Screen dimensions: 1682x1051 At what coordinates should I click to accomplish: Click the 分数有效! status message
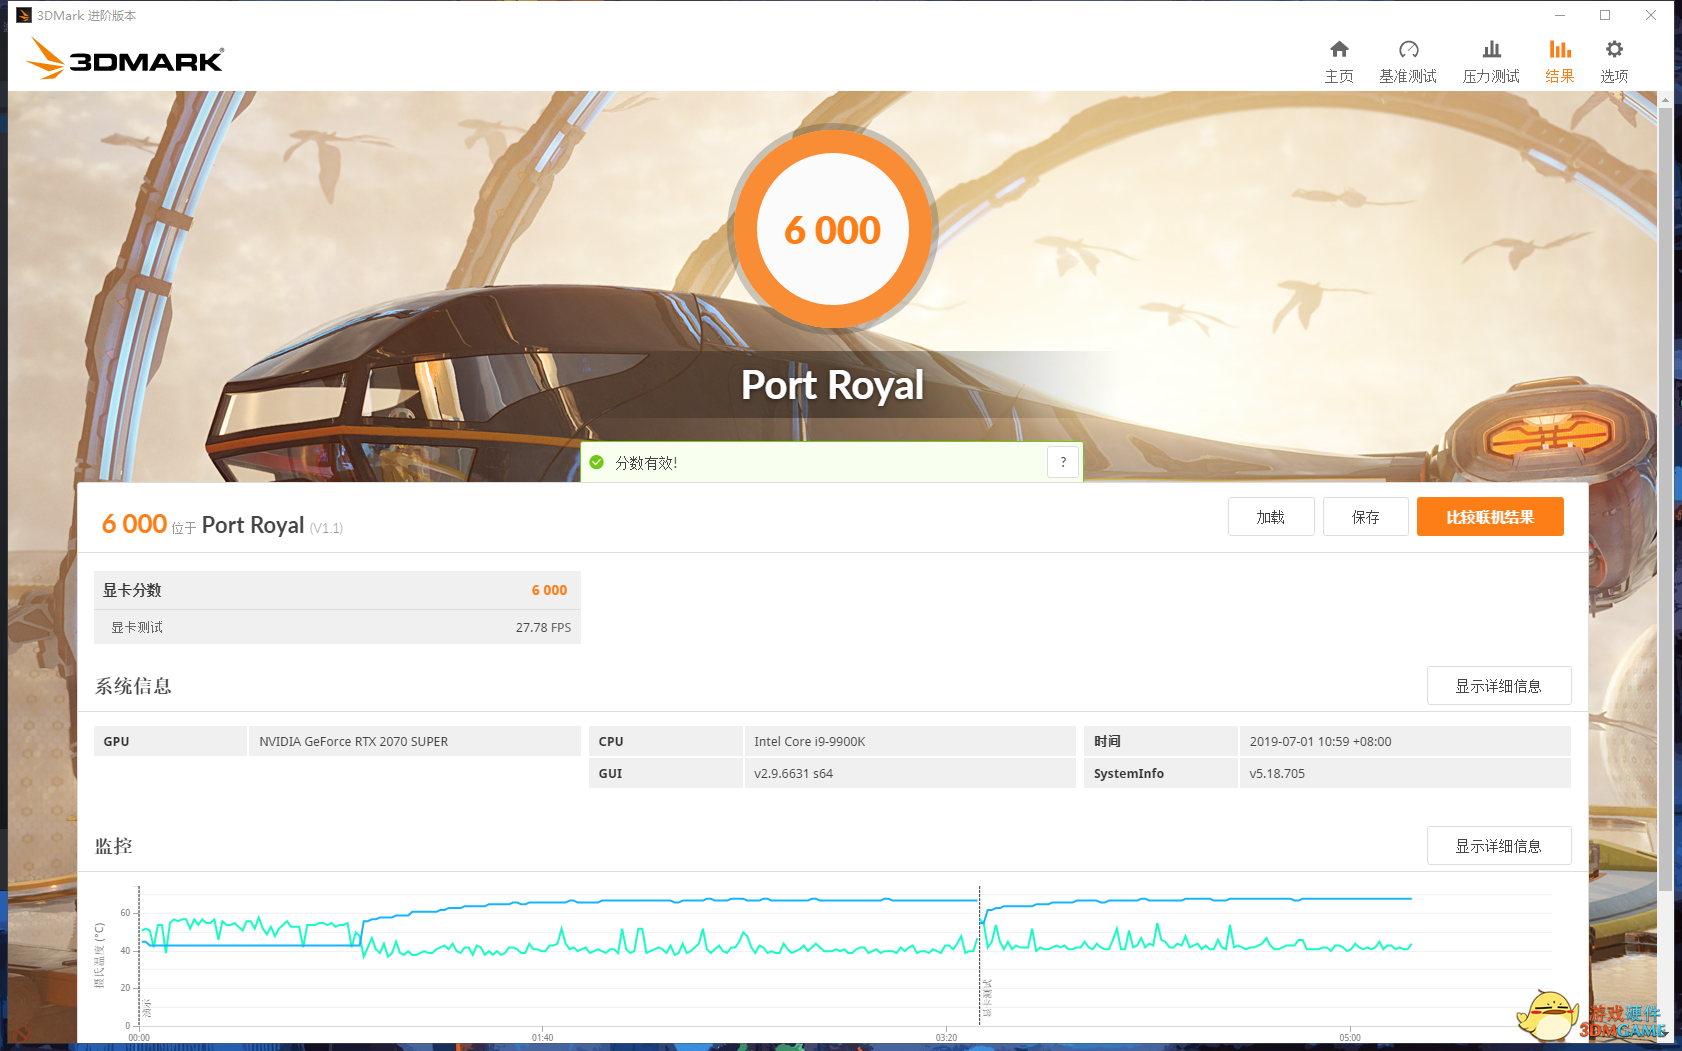(646, 463)
